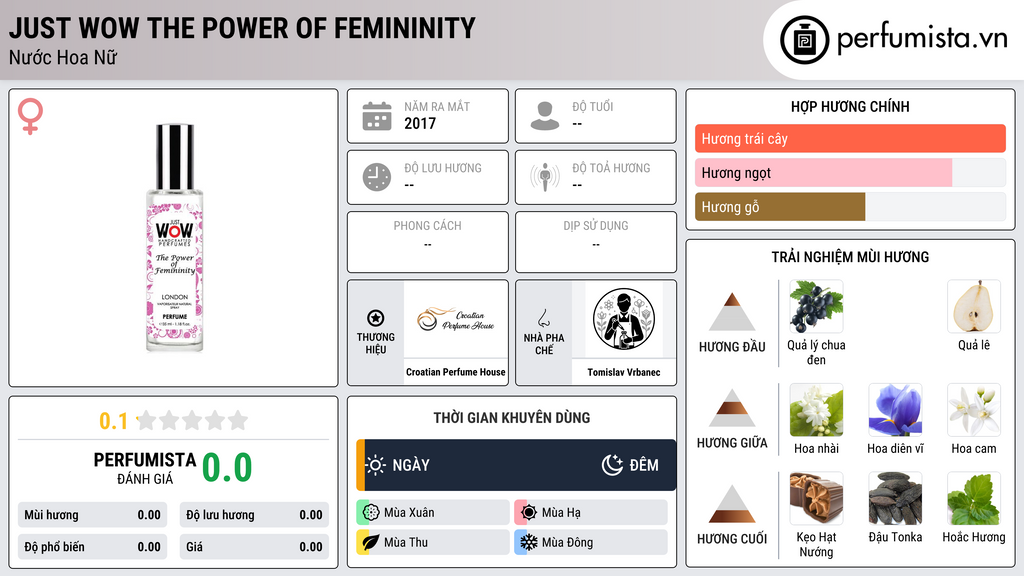
Task: Click the Thời gian khuyên dùng heading
Action: click(x=511, y=418)
